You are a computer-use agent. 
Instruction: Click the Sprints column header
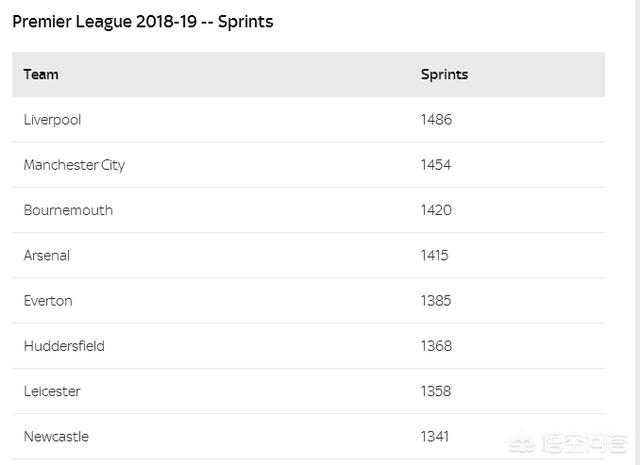[444, 74]
